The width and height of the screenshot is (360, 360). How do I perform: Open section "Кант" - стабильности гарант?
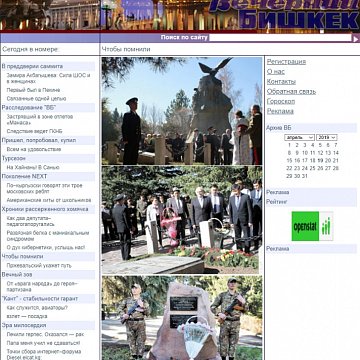pyautogui.click(x=40, y=299)
